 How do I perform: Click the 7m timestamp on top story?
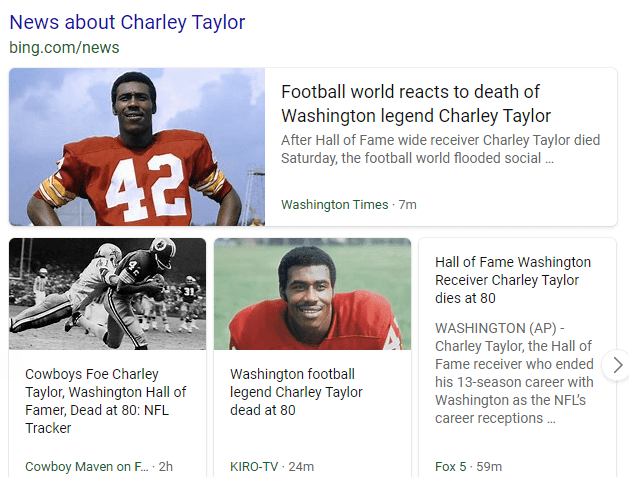pos(407,205)
